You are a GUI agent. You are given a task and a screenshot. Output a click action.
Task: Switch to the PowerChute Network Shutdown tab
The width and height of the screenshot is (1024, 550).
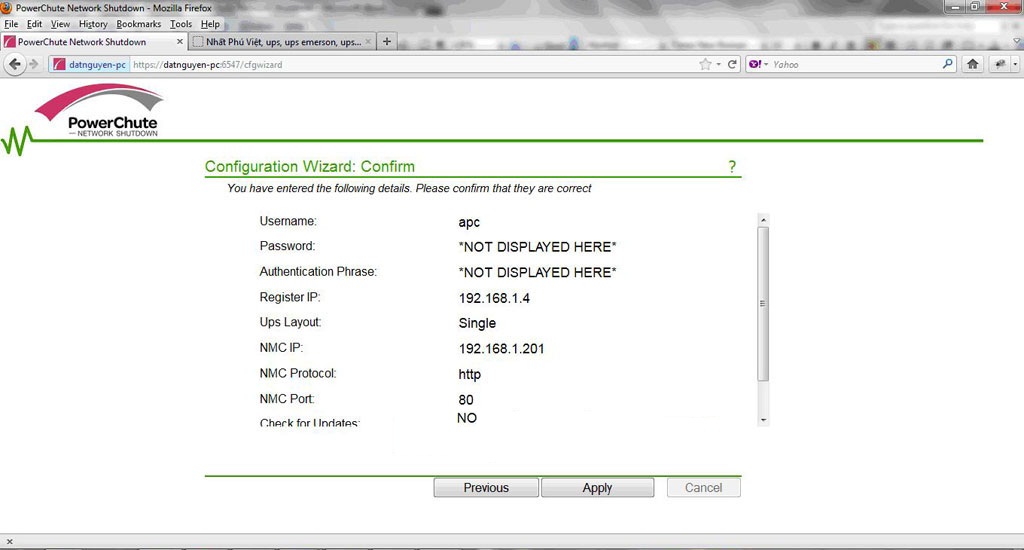94,41
